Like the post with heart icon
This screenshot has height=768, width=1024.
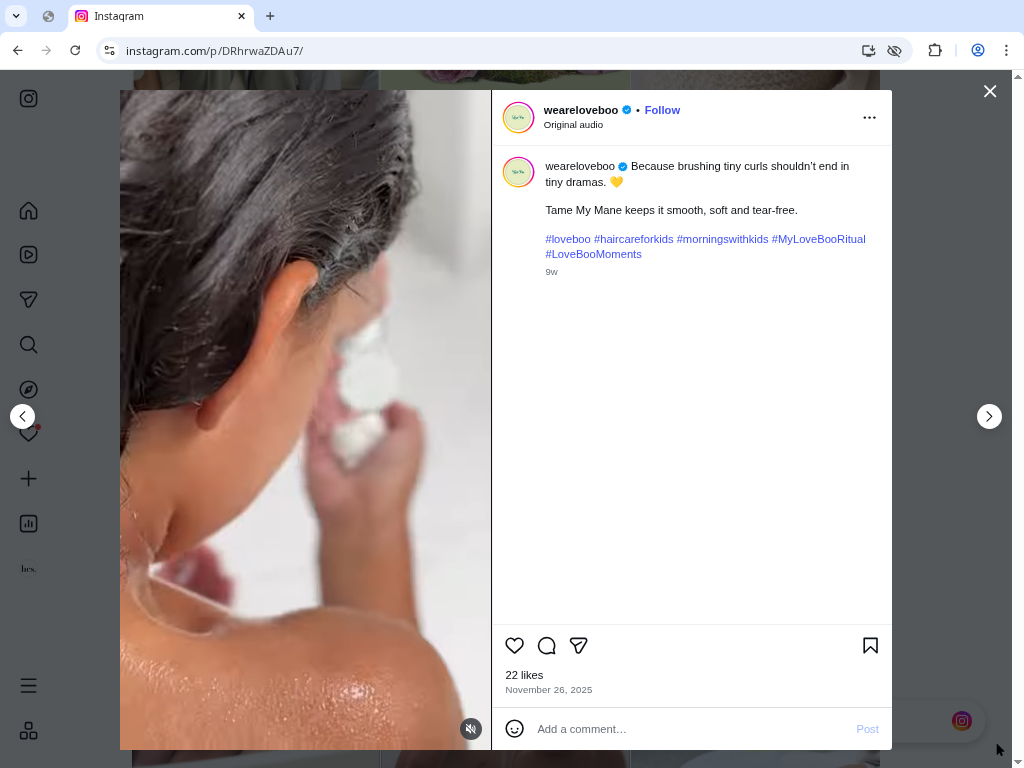click(x=514, y=646)
